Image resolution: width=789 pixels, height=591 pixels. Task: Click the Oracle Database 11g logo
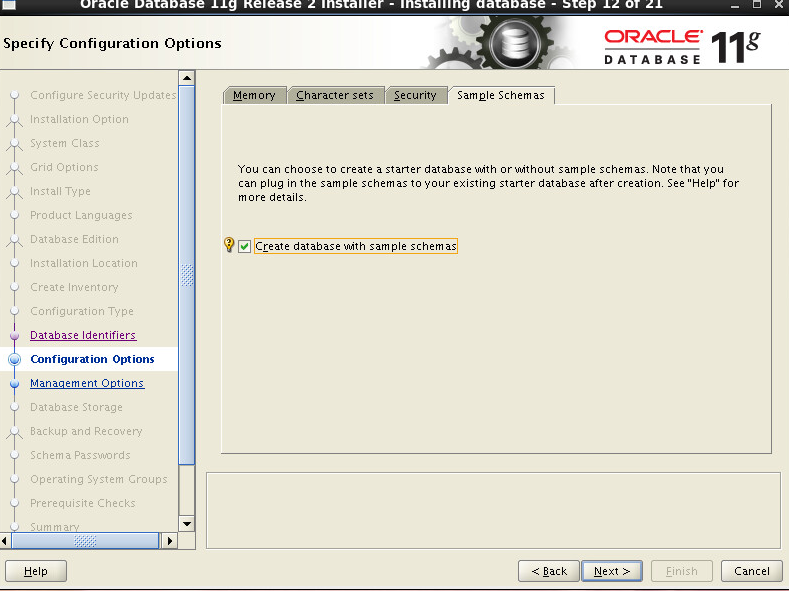coord(682,47)
